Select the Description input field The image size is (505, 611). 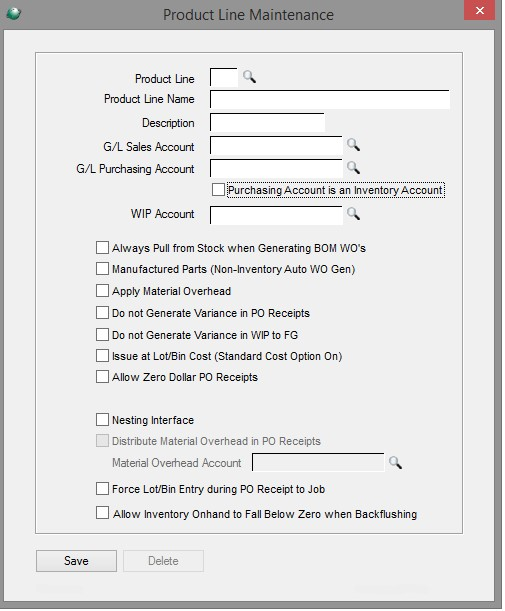pyautogui.click(x=267, y=122)
